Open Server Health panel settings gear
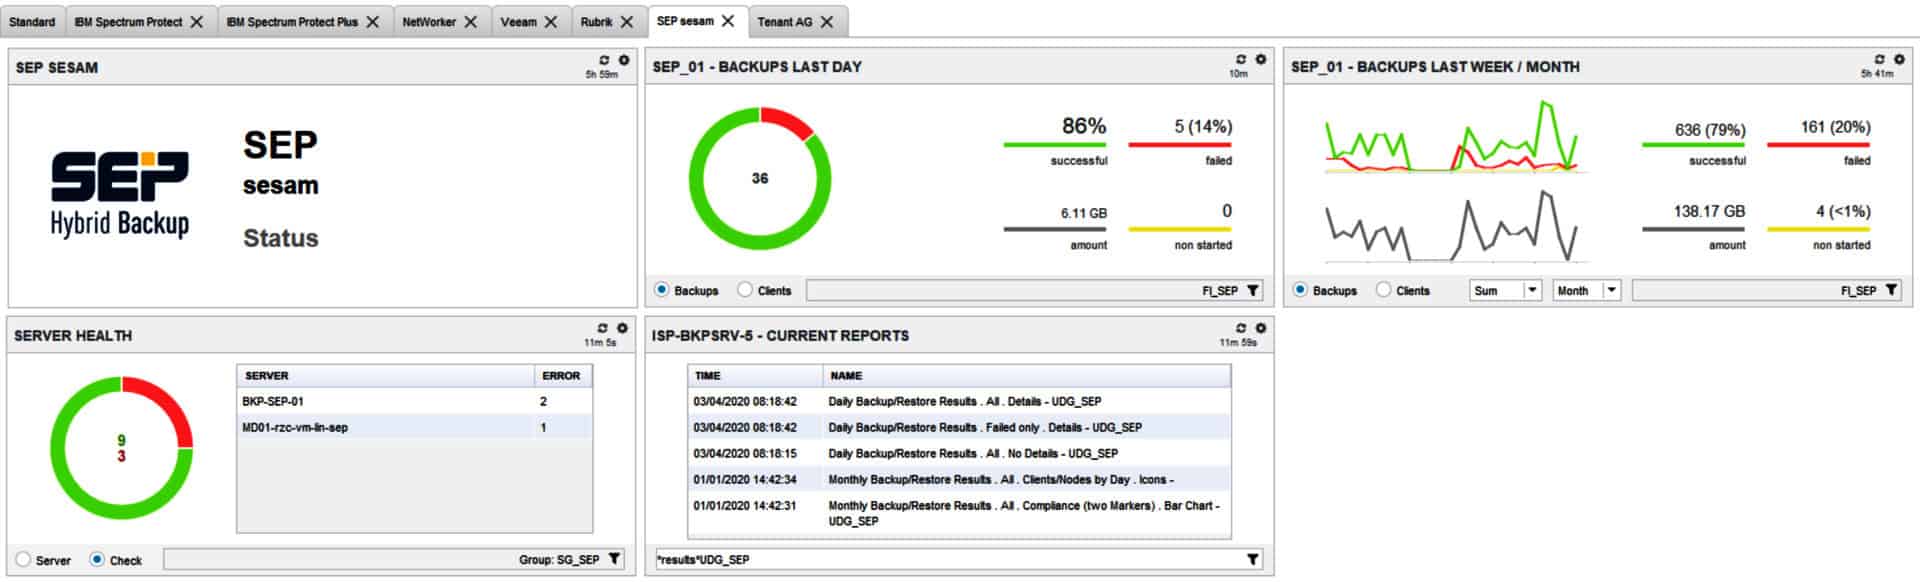This screenshot has width=1920, height=582. pyautogui.click(x=622, y=328)
